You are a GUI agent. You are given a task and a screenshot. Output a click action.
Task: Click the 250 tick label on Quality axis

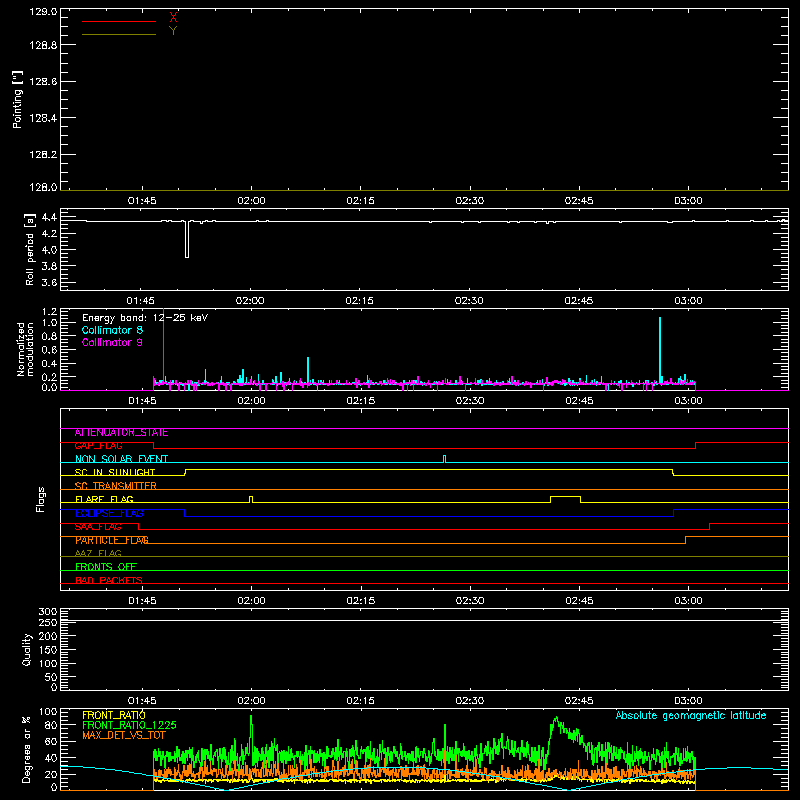point(47,623)
